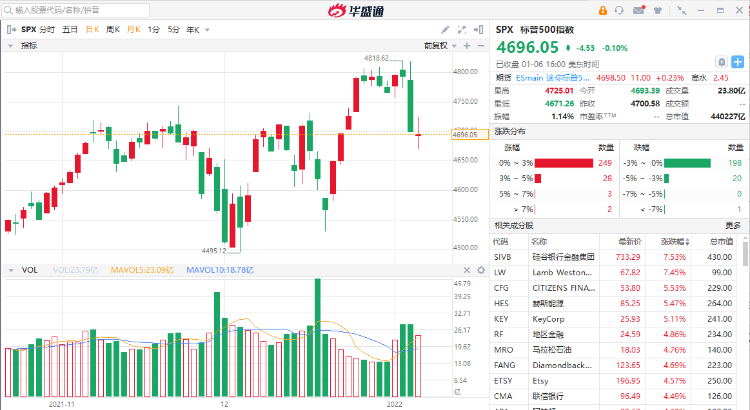Click the MAVOL5 indicator label
The height and width of the screenshot is (410, 750).
click(x=142, y=270)
